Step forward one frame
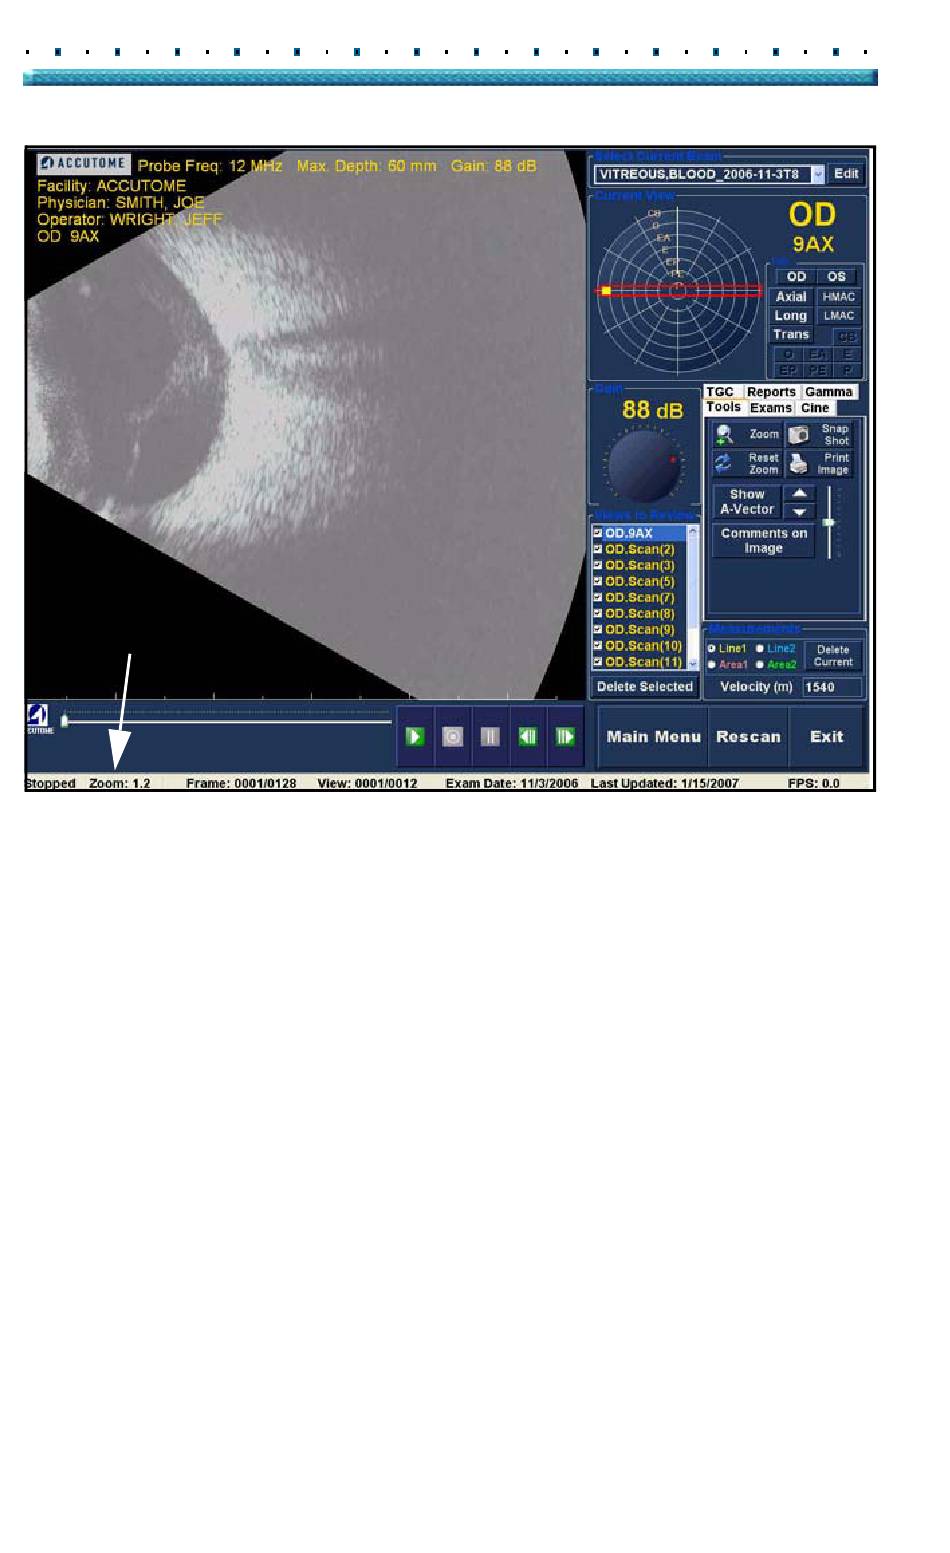The width and height of the screenshot is (950, 1553). pyautogui.click(x=565, y=736)
